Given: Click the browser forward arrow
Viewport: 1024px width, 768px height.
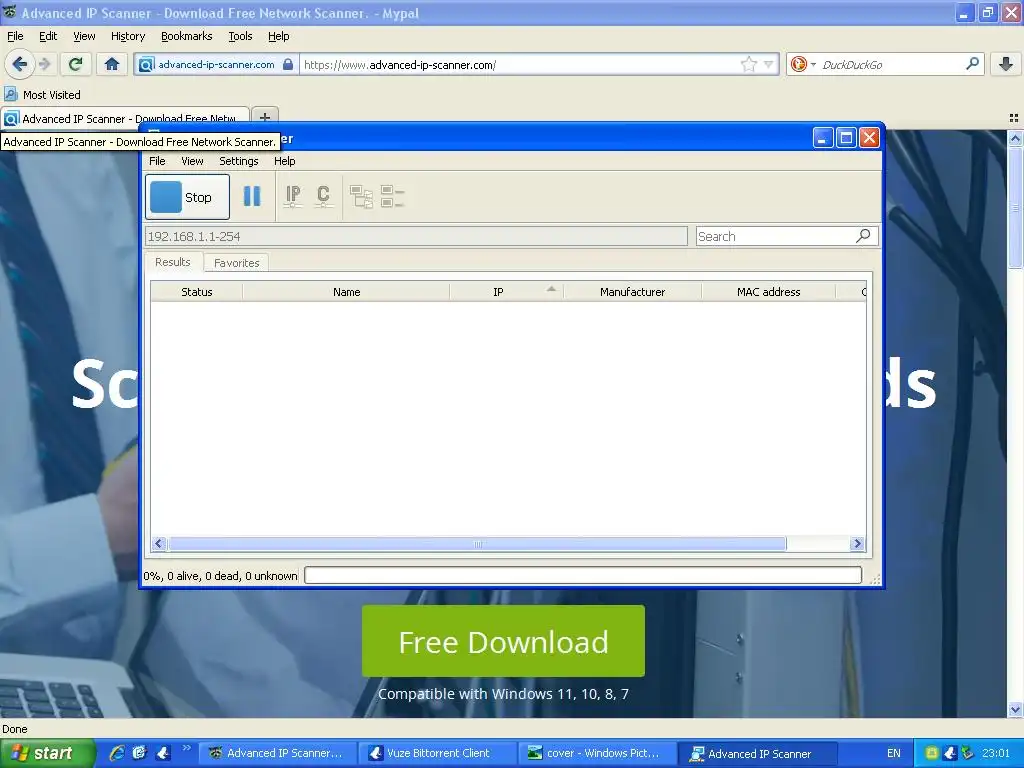Looking at the screenshot, I should pyautogui.click(x=44, y=64).
